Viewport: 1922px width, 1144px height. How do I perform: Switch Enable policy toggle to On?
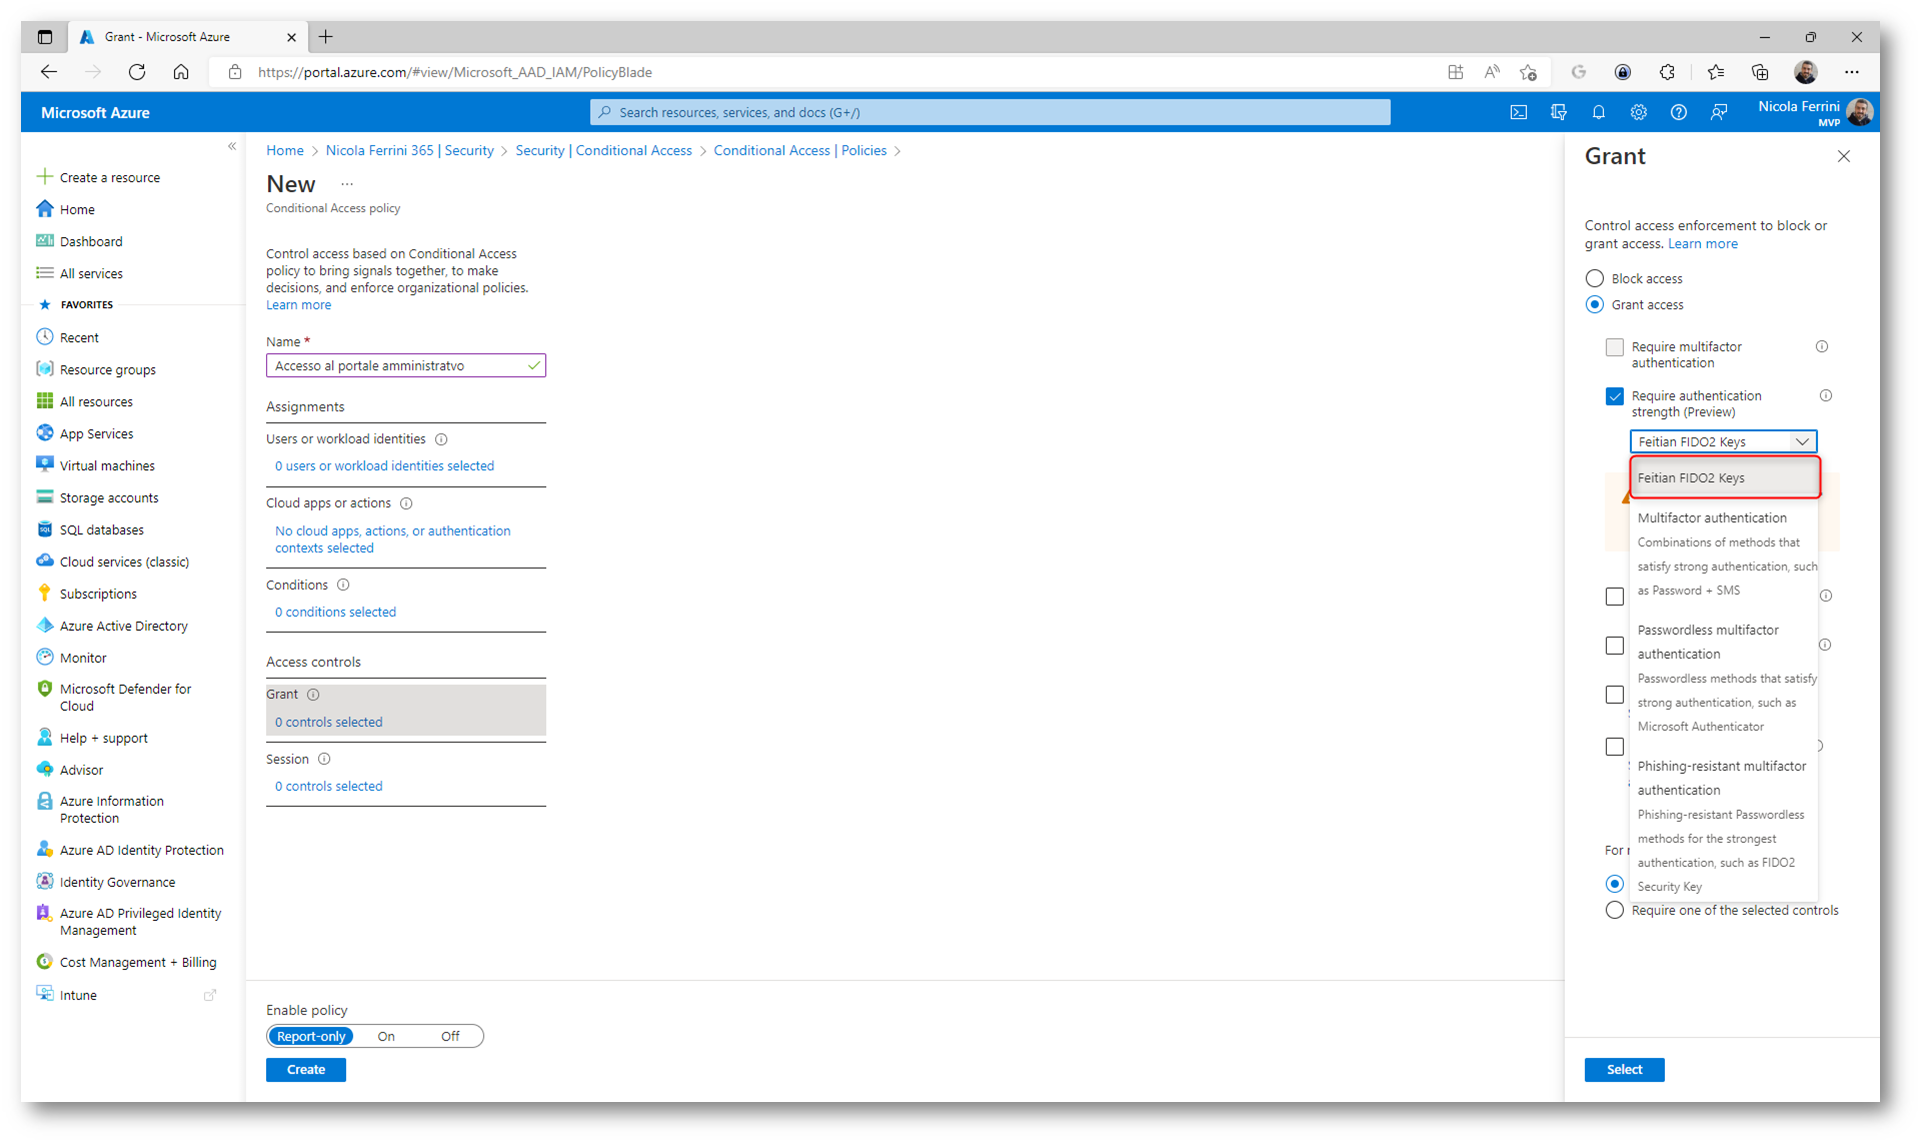[386, 1037]
